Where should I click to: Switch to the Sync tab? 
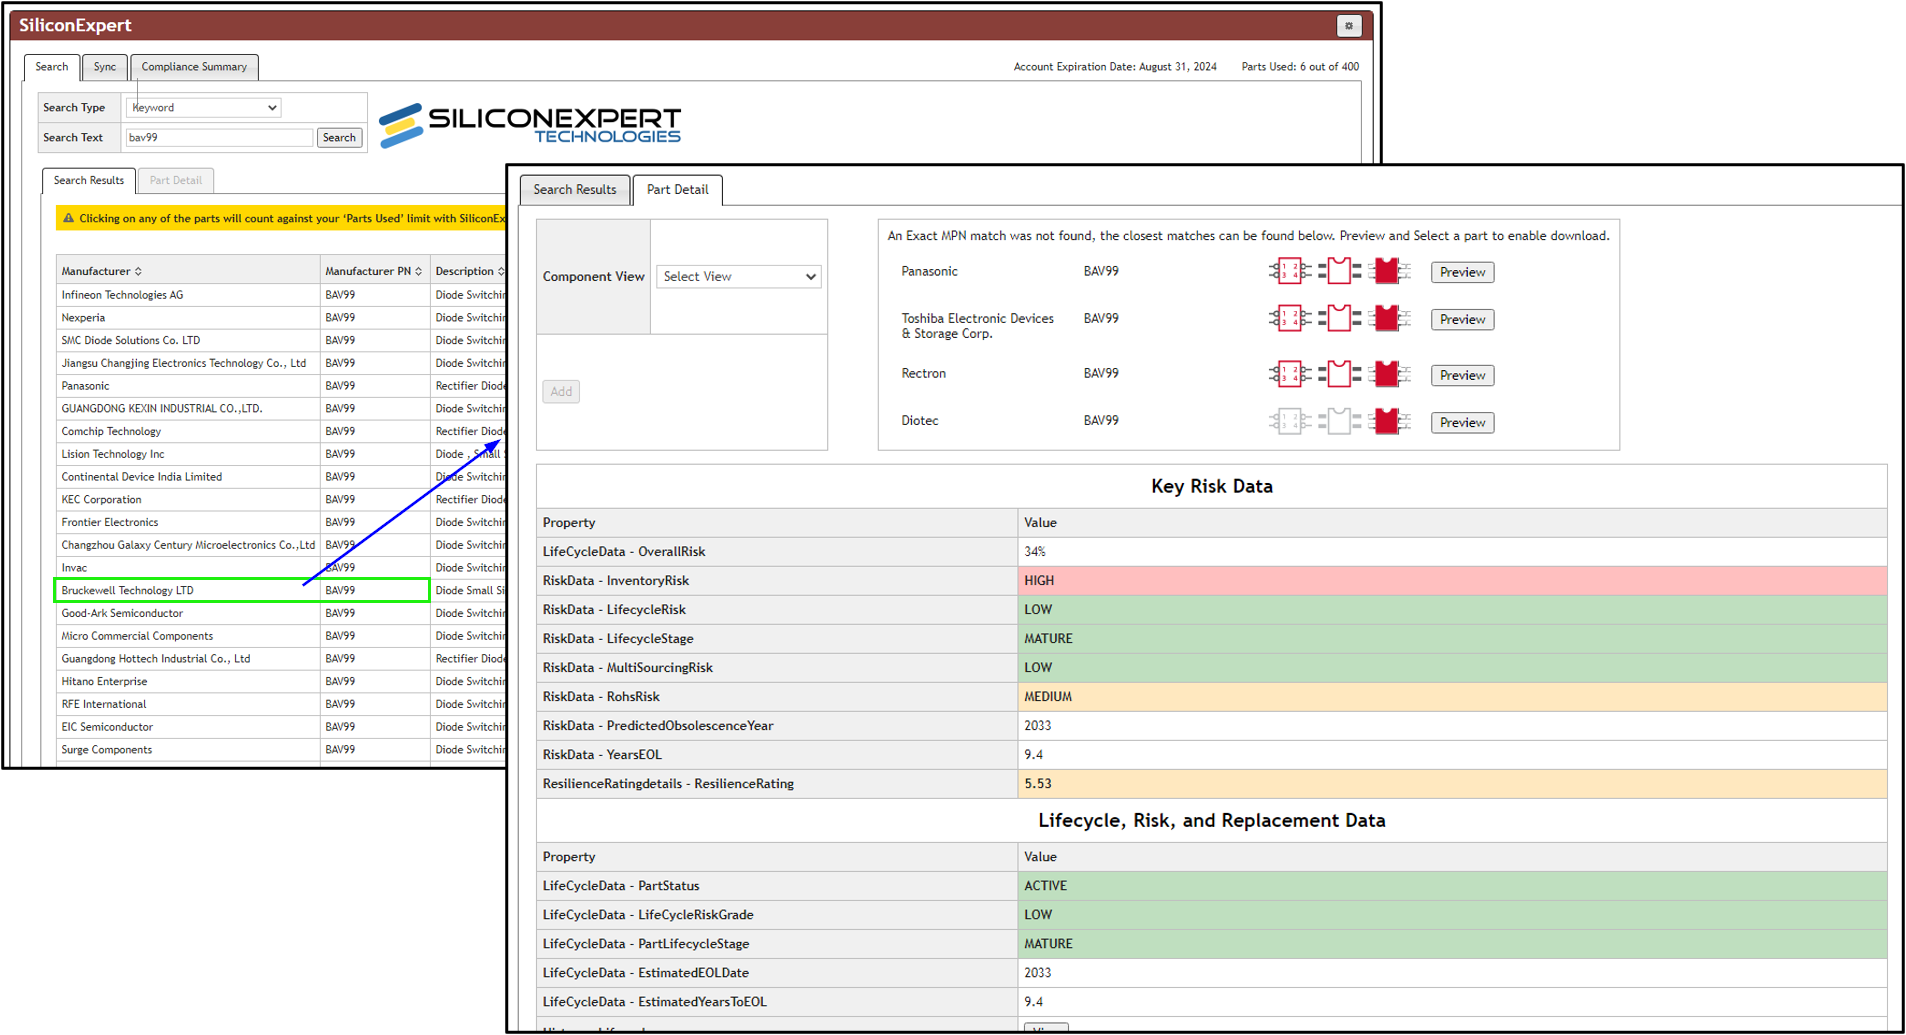pyautogui.click(x=104, y=67)
